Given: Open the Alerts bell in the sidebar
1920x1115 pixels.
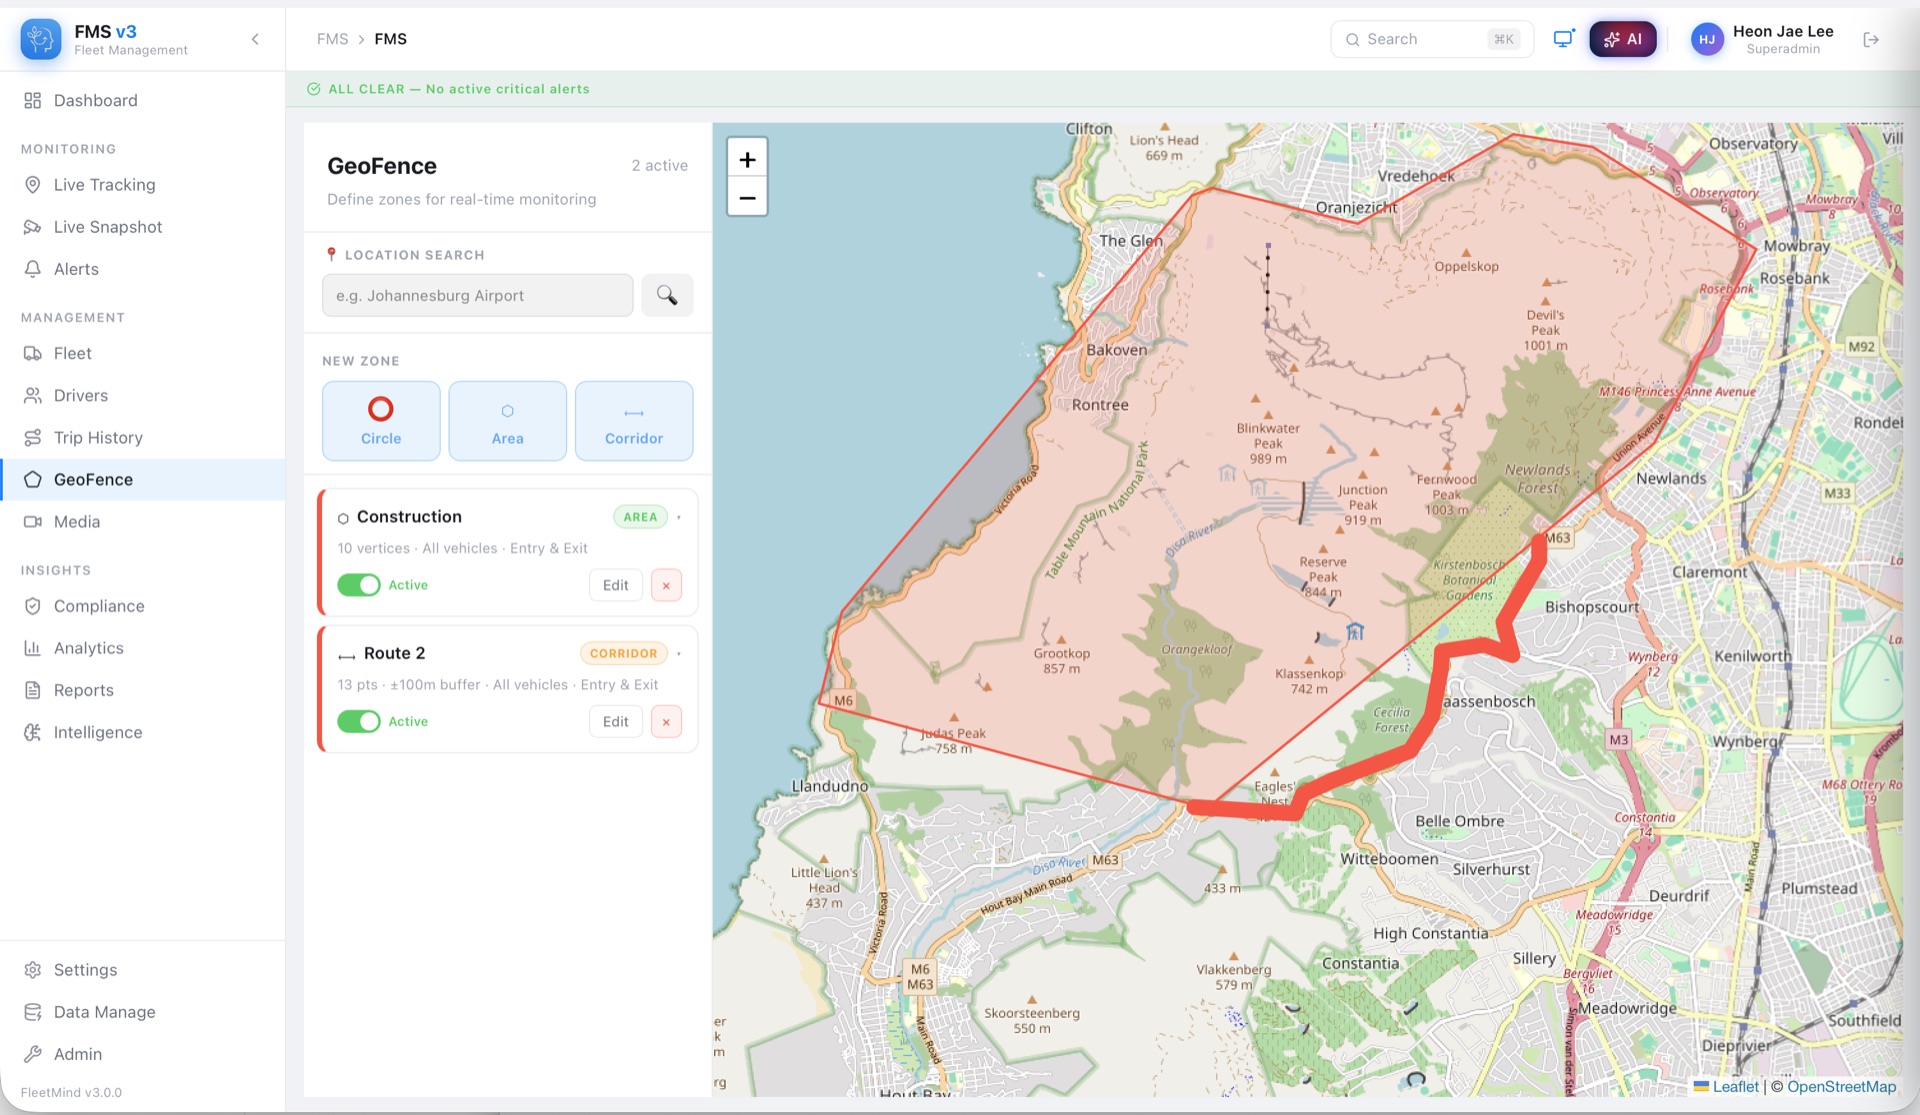Looking at the screenshot, I should (x=75, y=268).
